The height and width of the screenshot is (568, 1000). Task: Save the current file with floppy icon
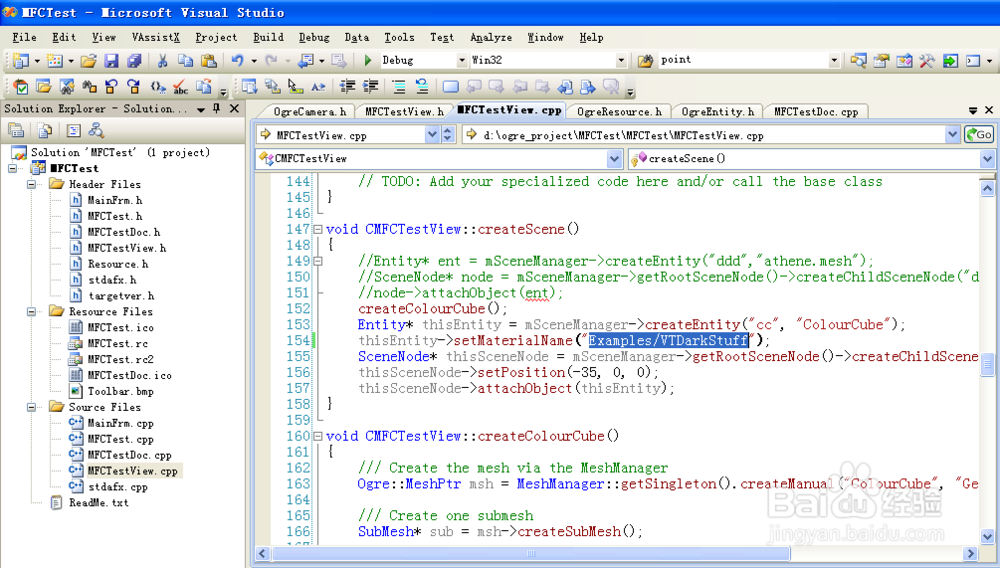tap(111, 61)
